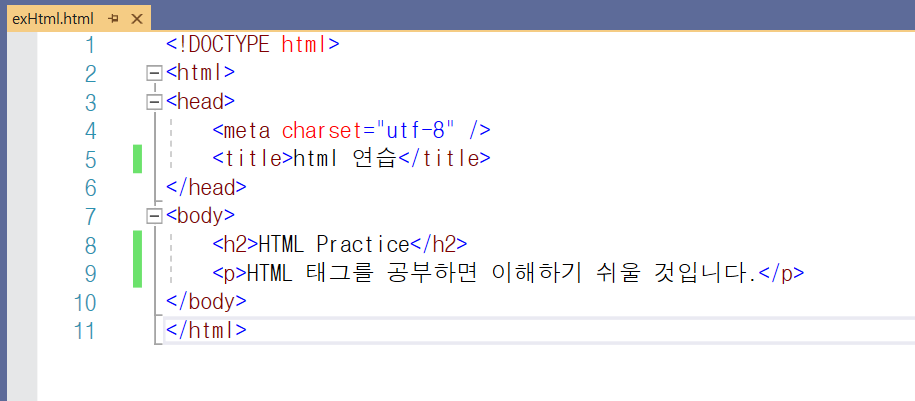The width and height of the screenshot is (915, 401).
Task: Click the closing </body> tag
Action: pos(206,302)
